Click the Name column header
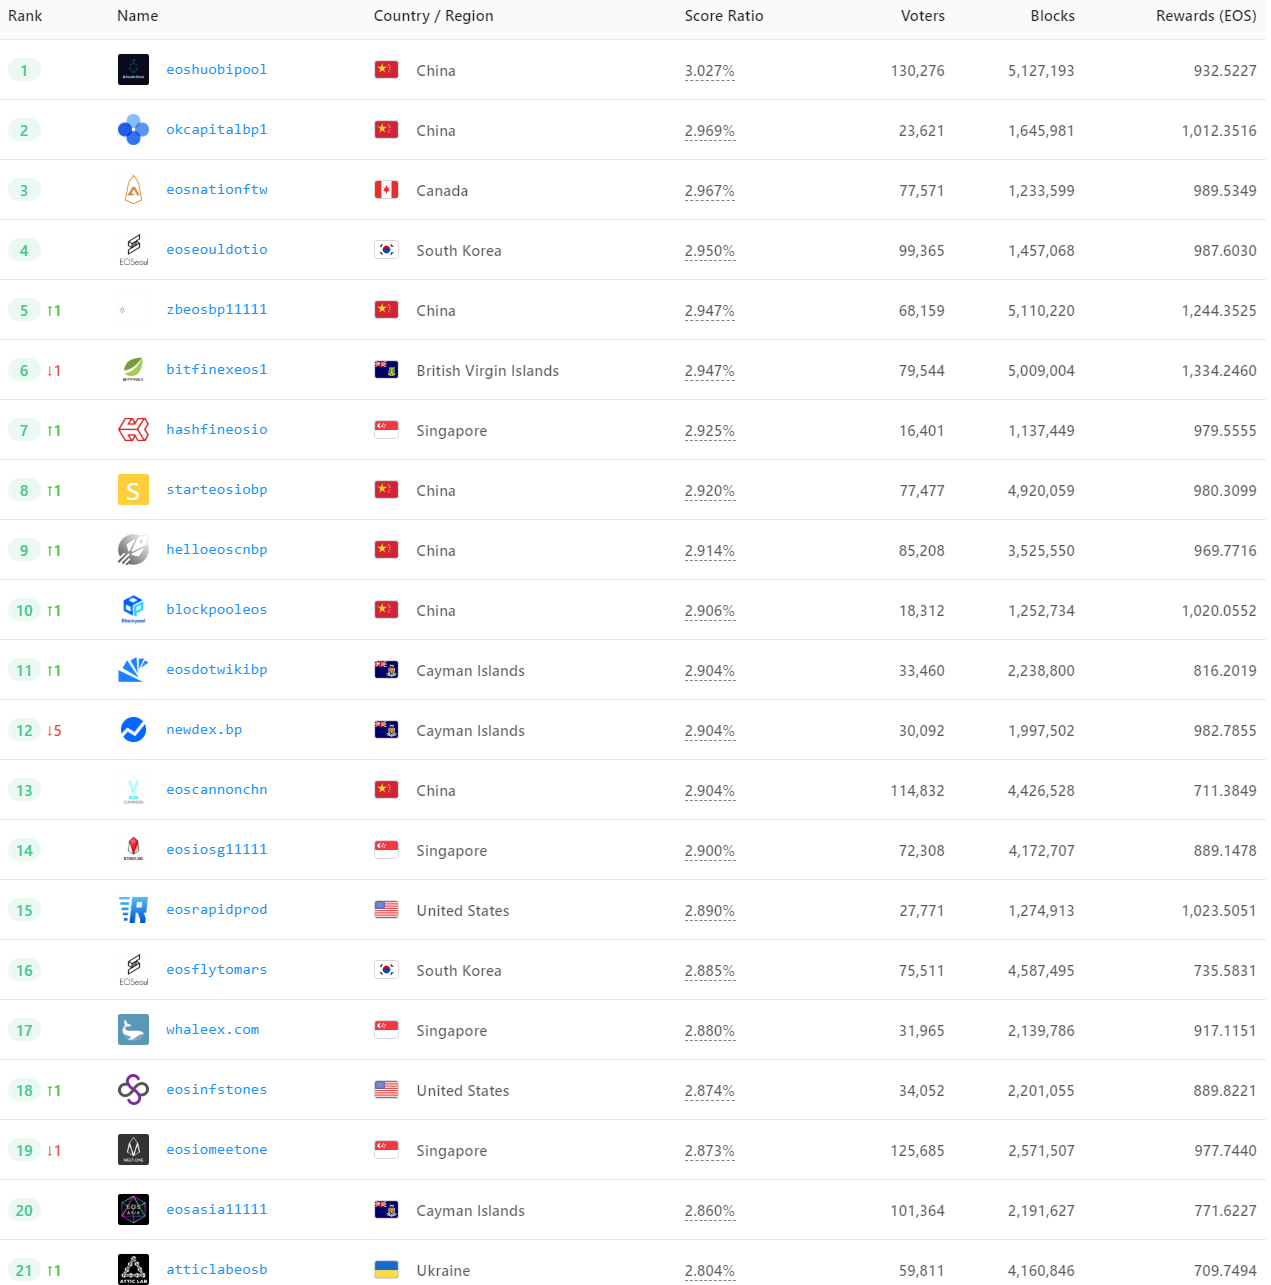Screen dimensions: 1271x1285 [x=138, y=16]
